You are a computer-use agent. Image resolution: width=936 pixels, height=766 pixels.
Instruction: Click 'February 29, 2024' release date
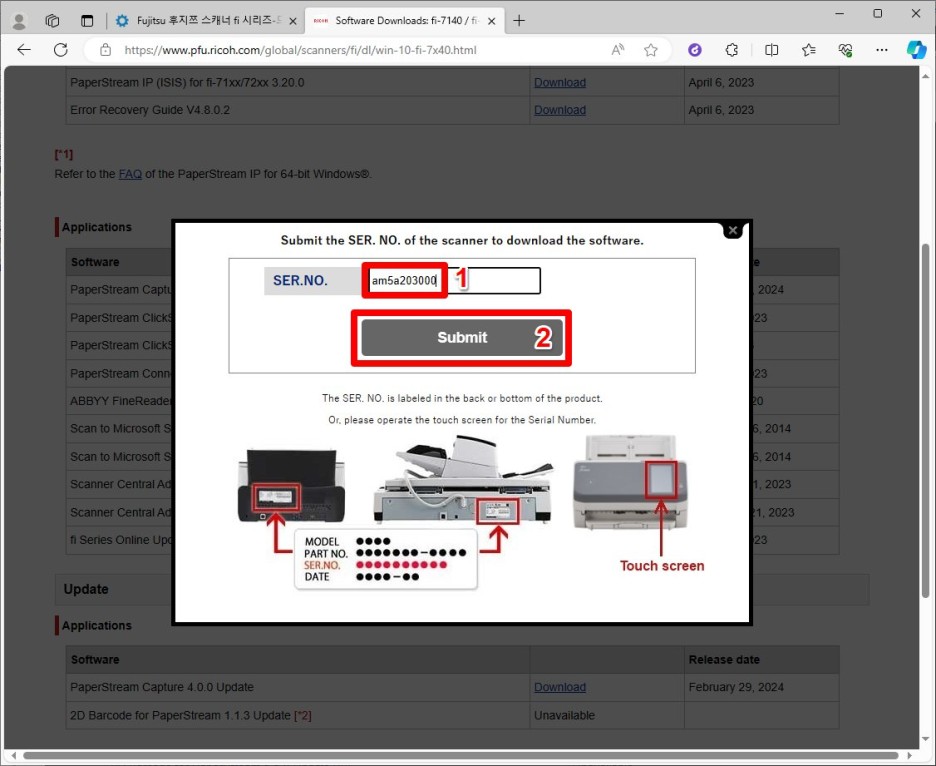click(x=736, y=687)
